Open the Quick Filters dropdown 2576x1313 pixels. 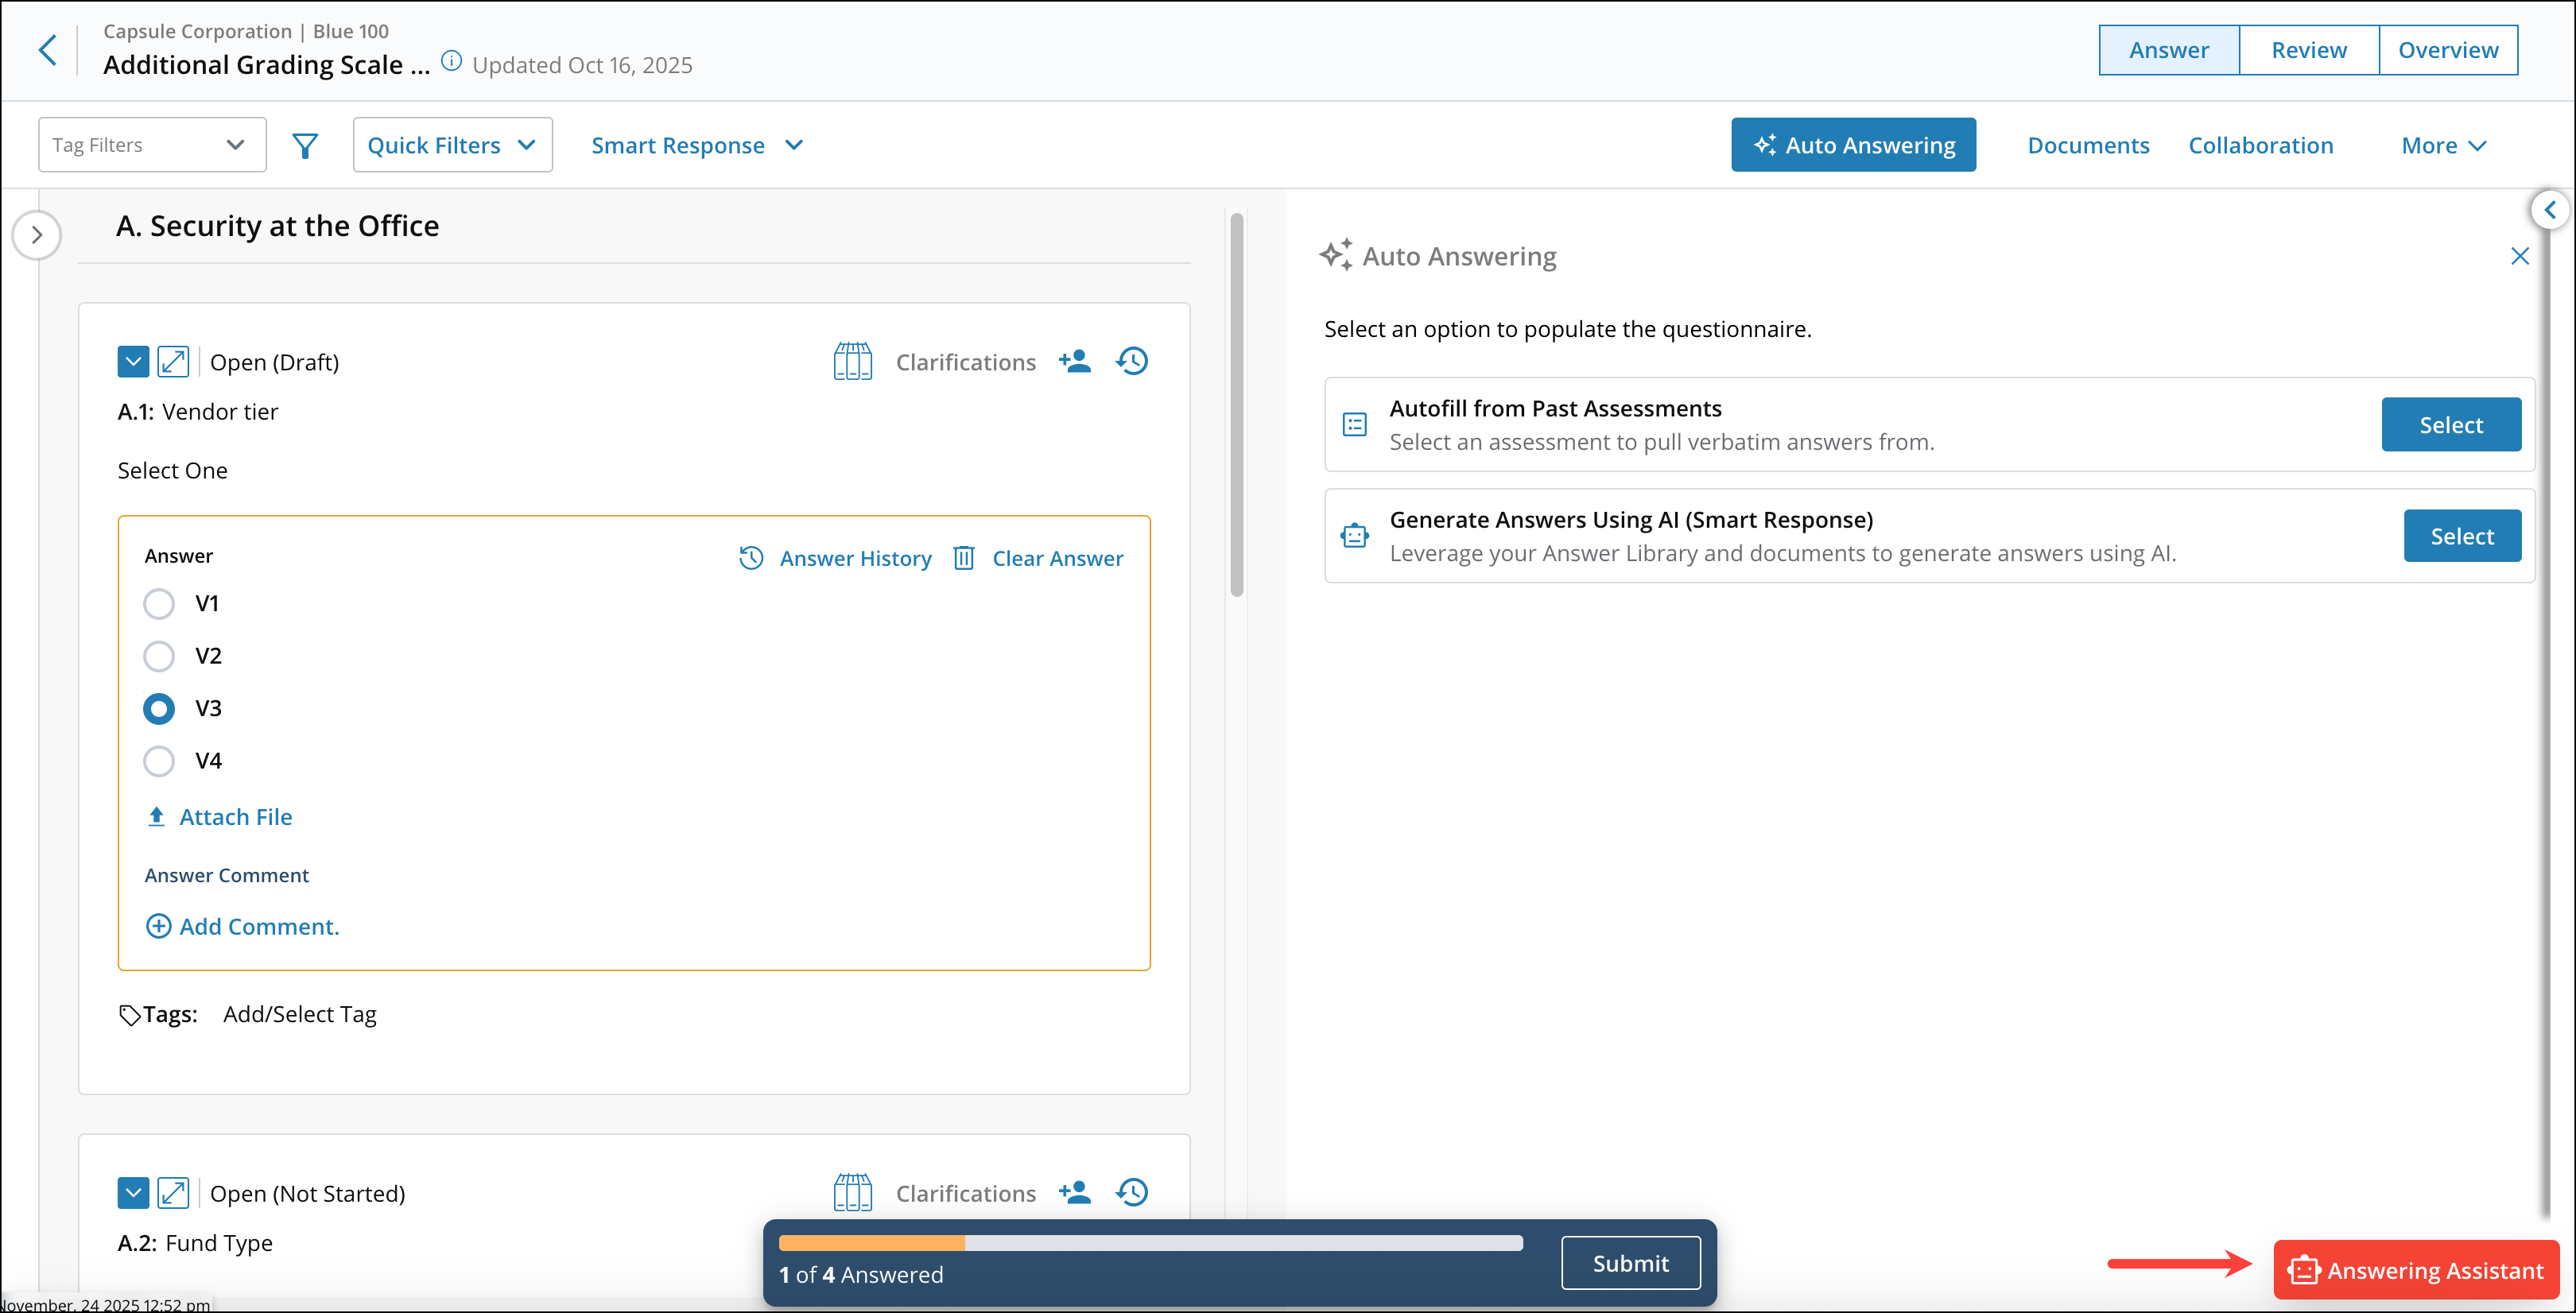[452, 144]
